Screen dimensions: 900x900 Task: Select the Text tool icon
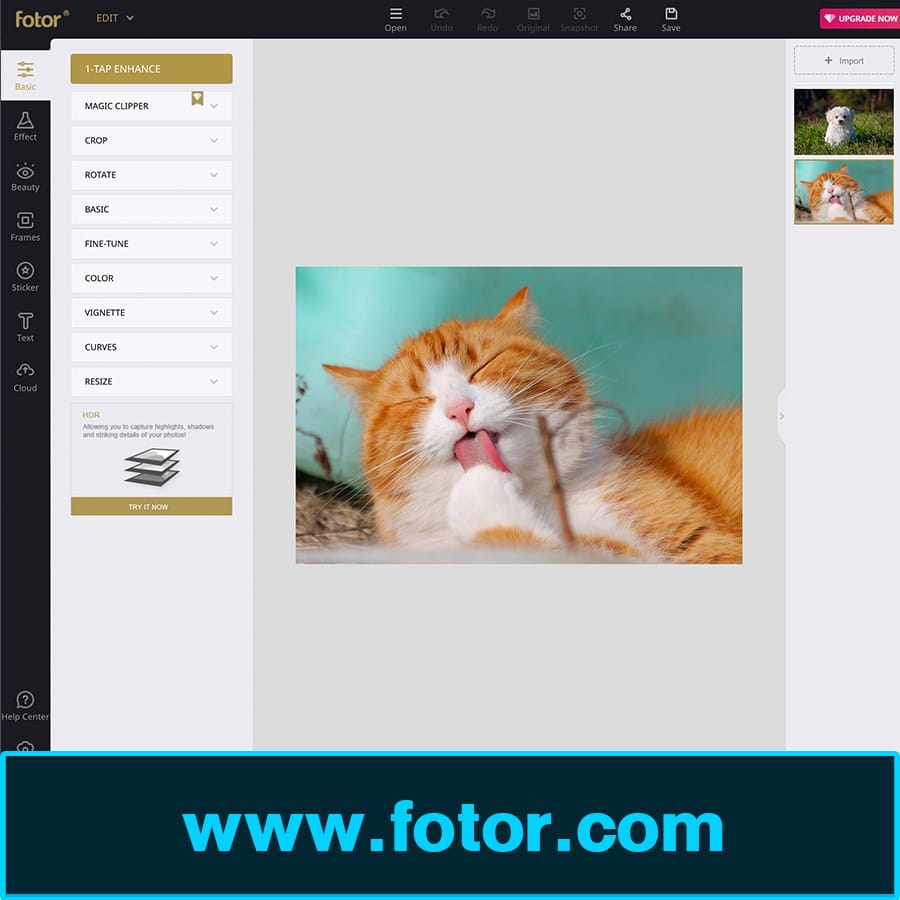click(25, 327)
